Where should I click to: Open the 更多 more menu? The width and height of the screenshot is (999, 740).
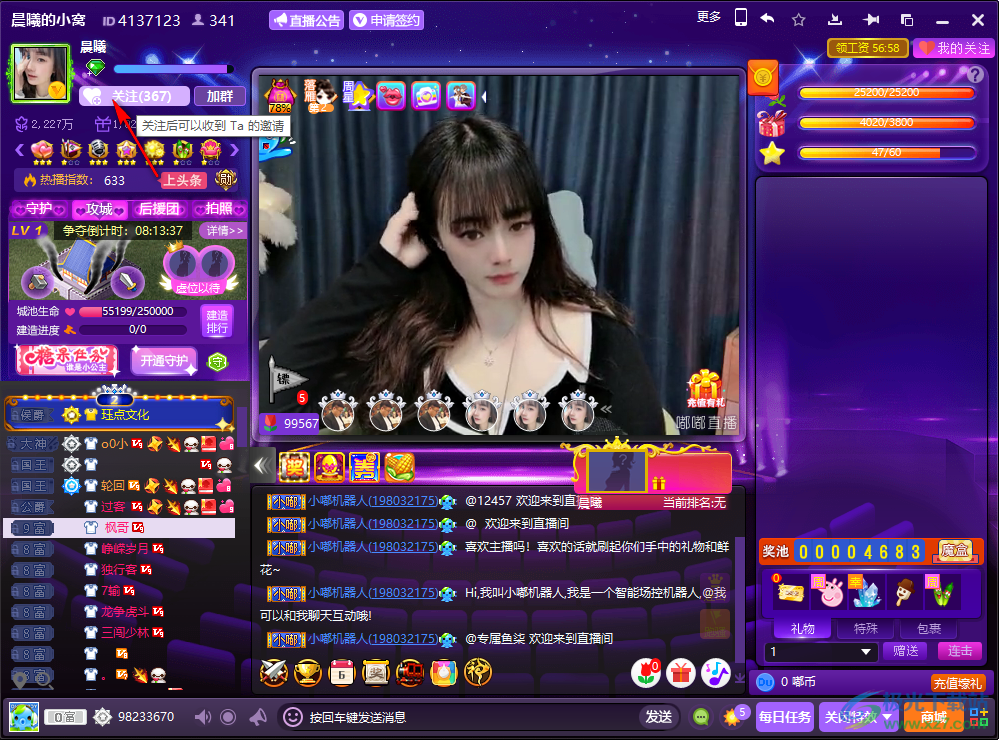709,17
